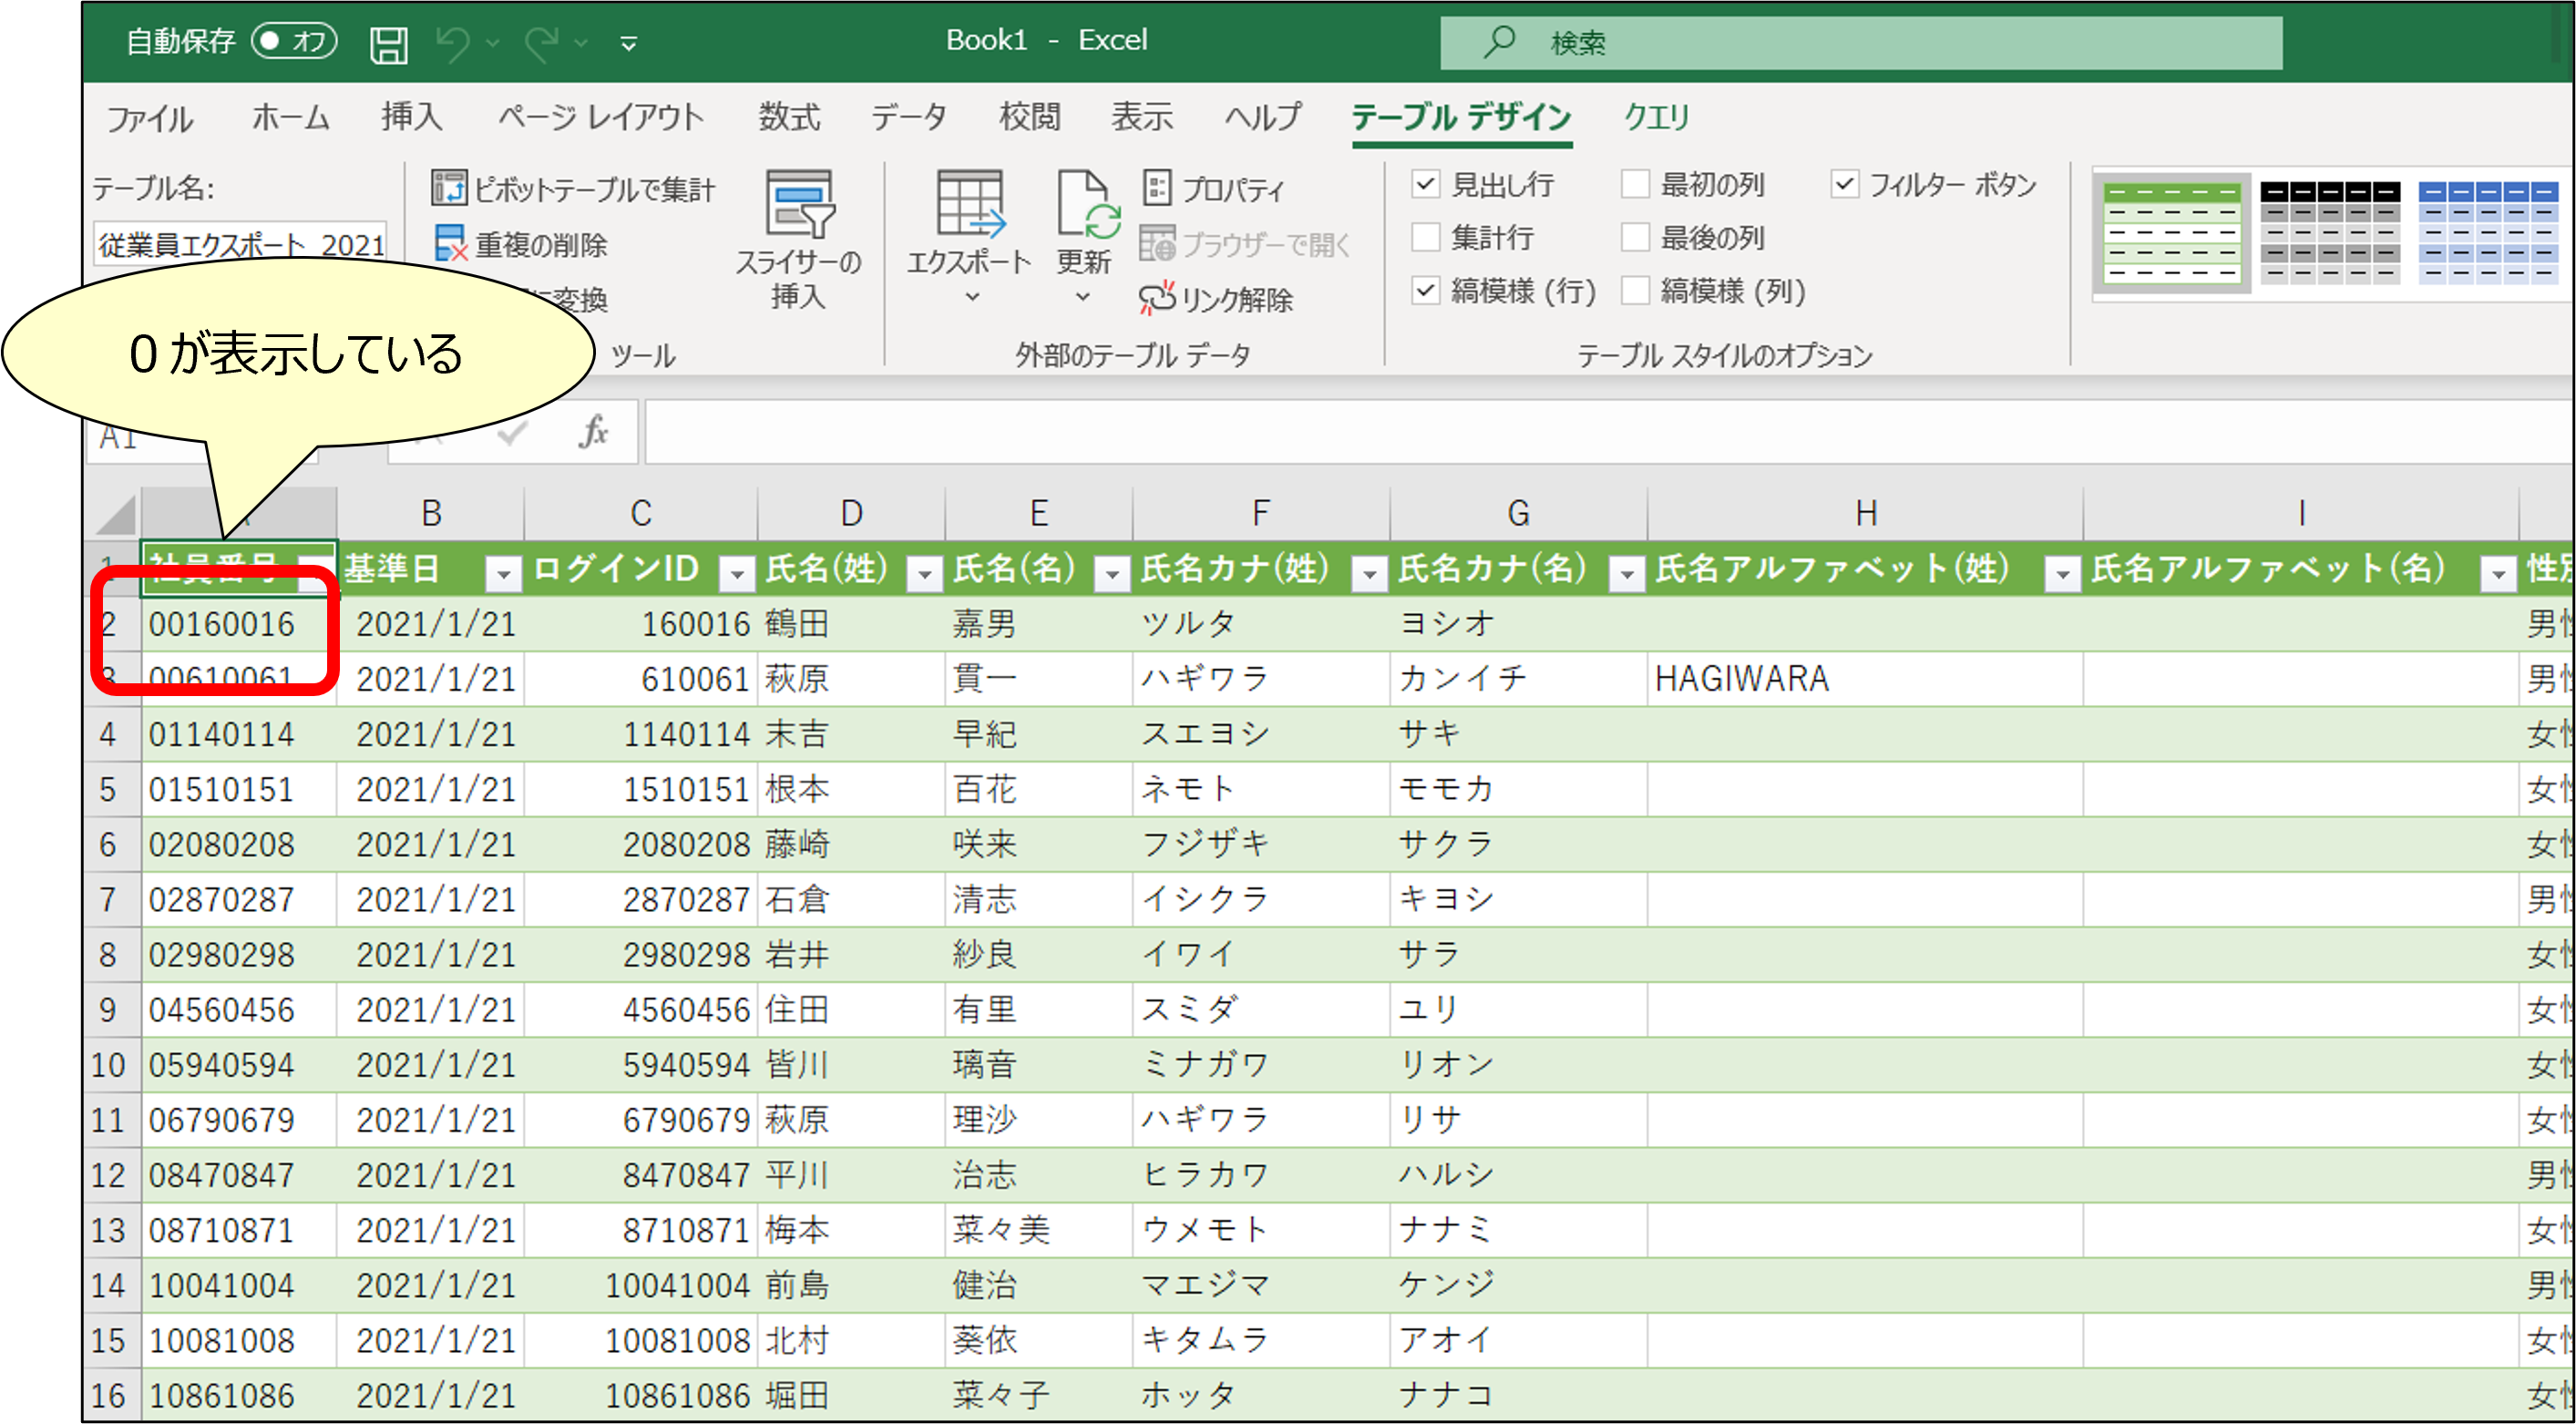Expand the Undo history dropdown arrow

click(493, 43)
